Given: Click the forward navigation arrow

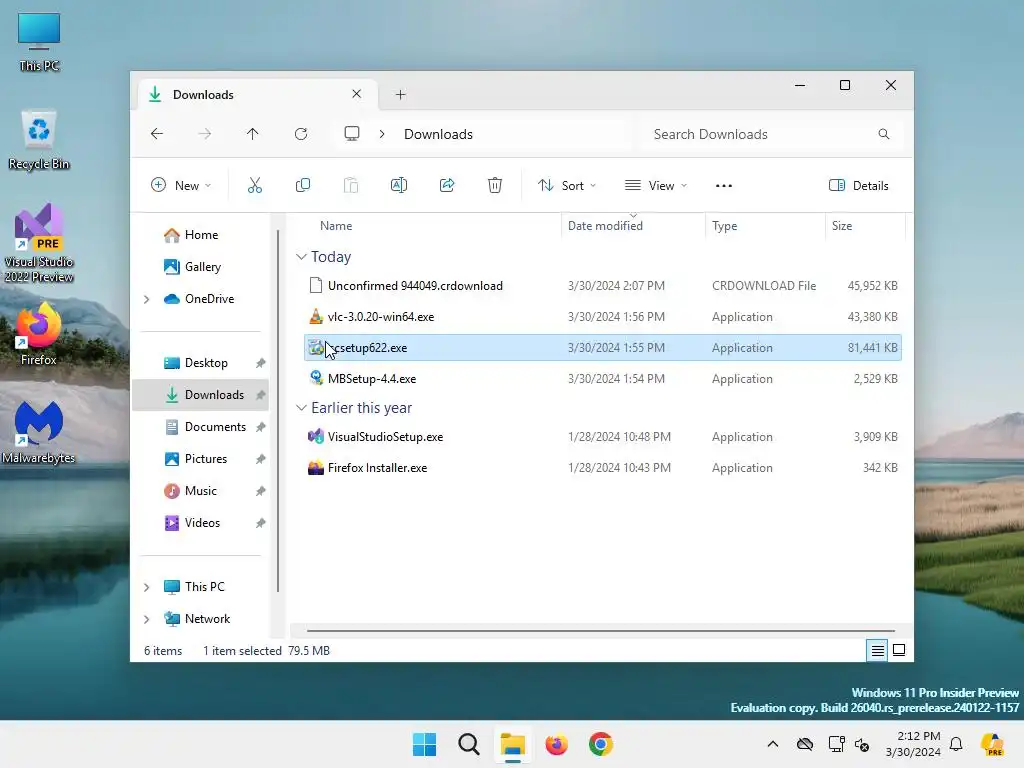Looking at the screenshot, I should click(x=204, y=134).
